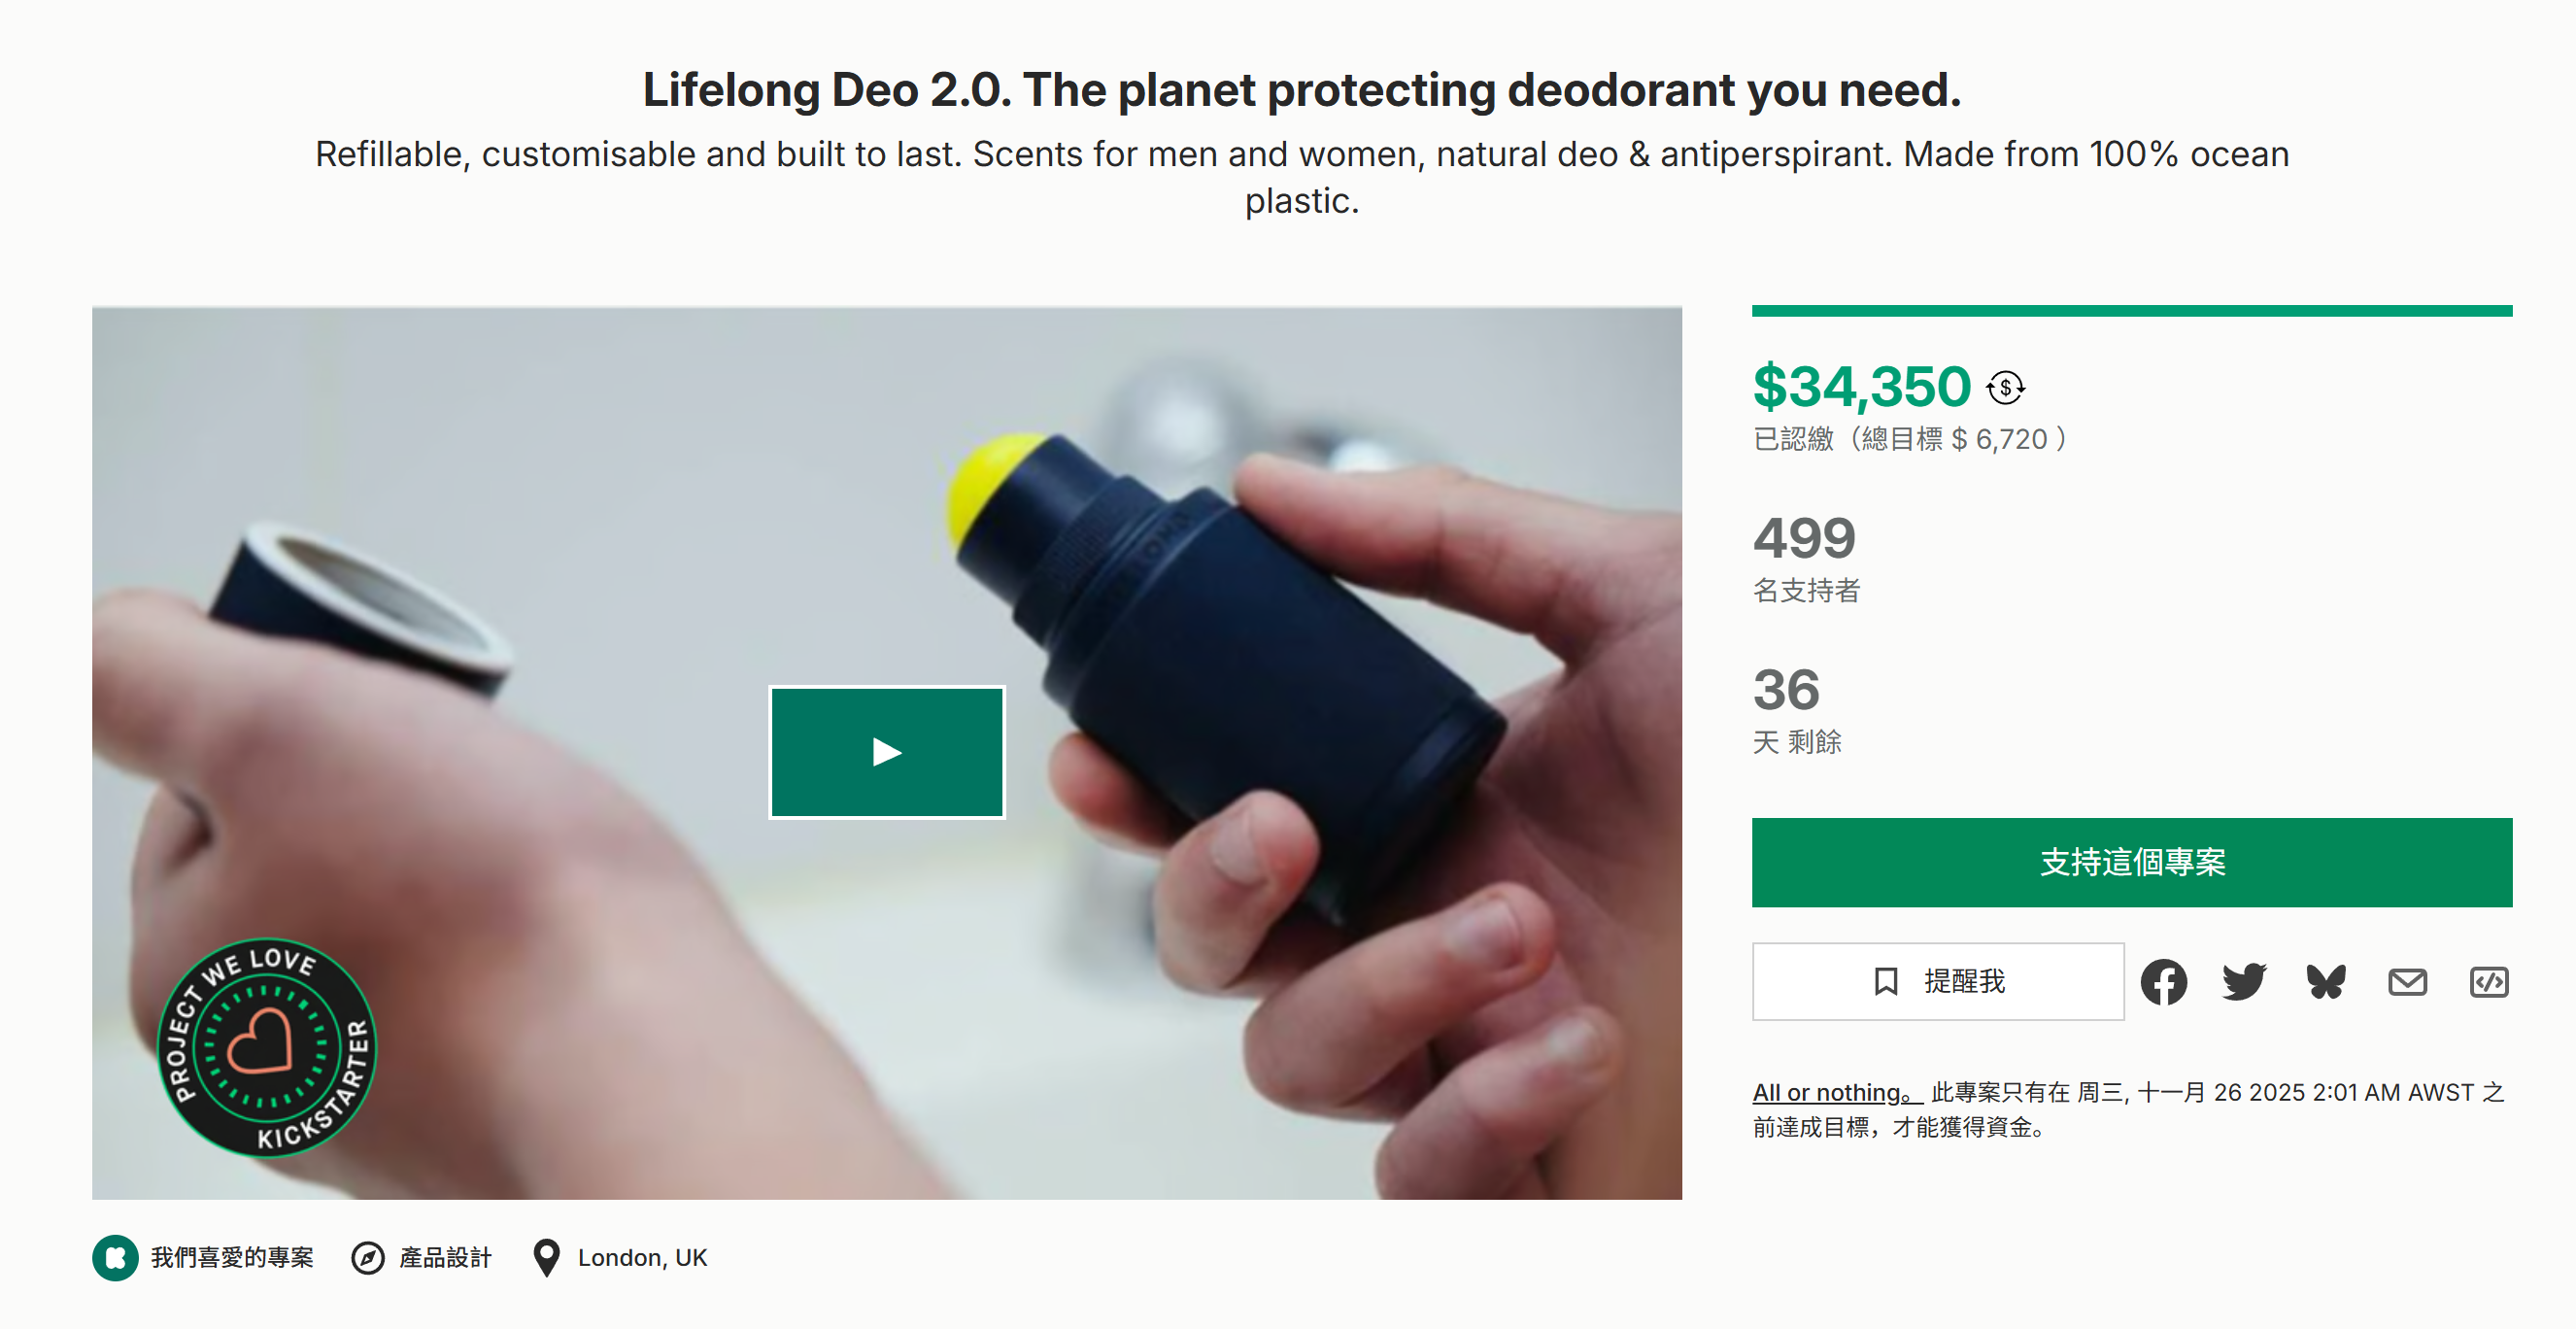Viewport: 2576px width, 1329px height.
Task: Click the green Kickstarter logo badge icon
Action: (115, 1257)
